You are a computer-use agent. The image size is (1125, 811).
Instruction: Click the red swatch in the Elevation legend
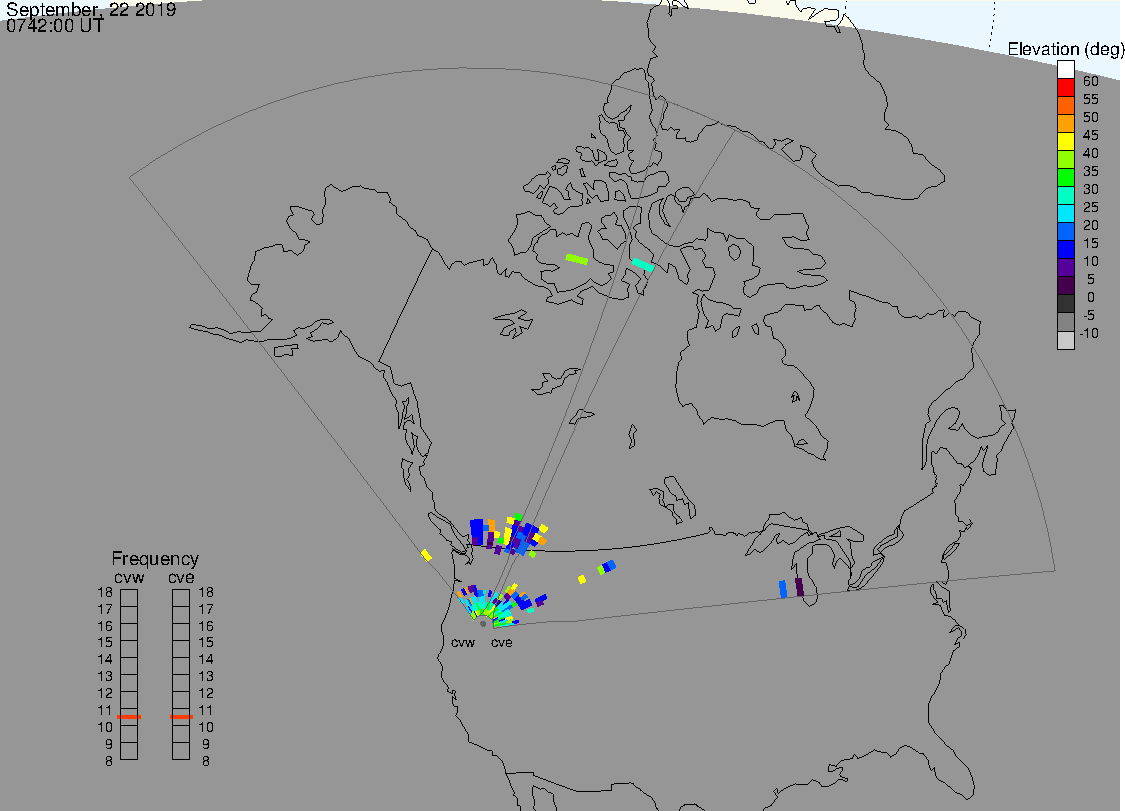coord(1065,88)
